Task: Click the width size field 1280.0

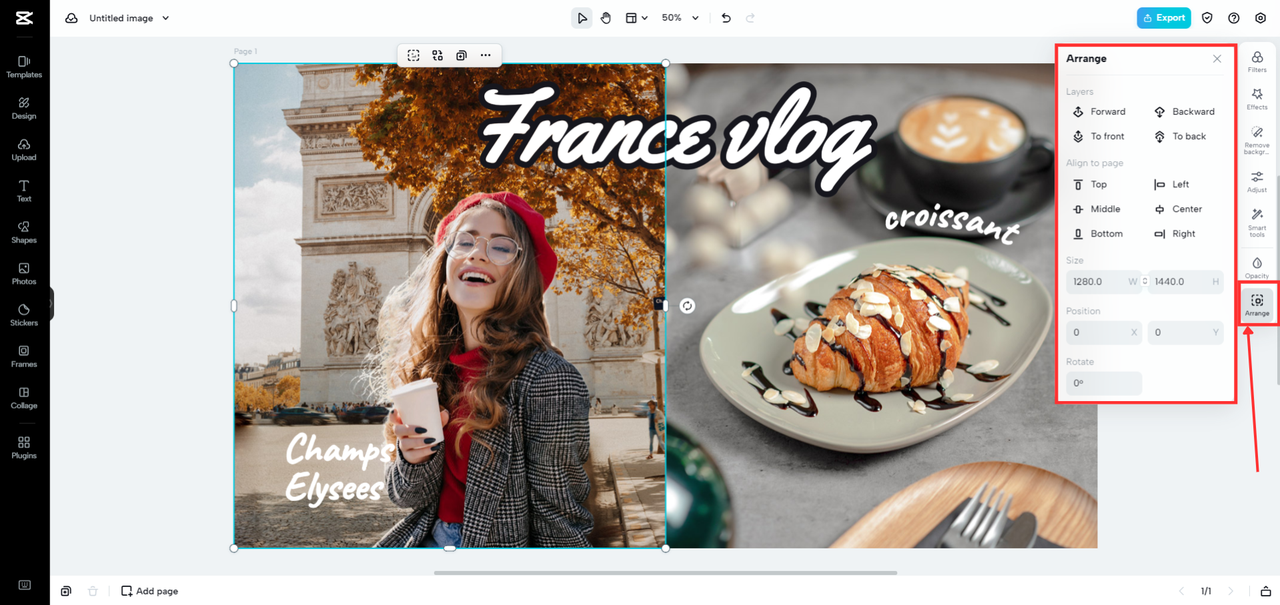Action: point(1104,282)
